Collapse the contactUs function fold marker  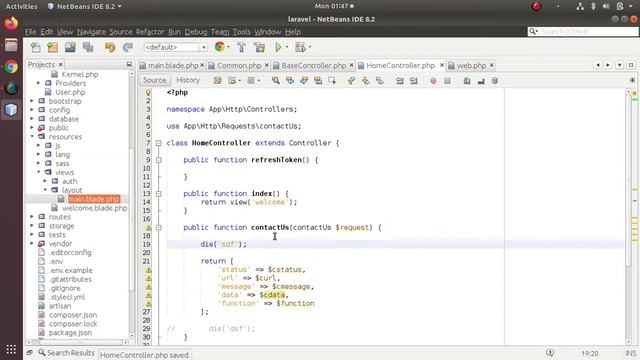[158, 227]
